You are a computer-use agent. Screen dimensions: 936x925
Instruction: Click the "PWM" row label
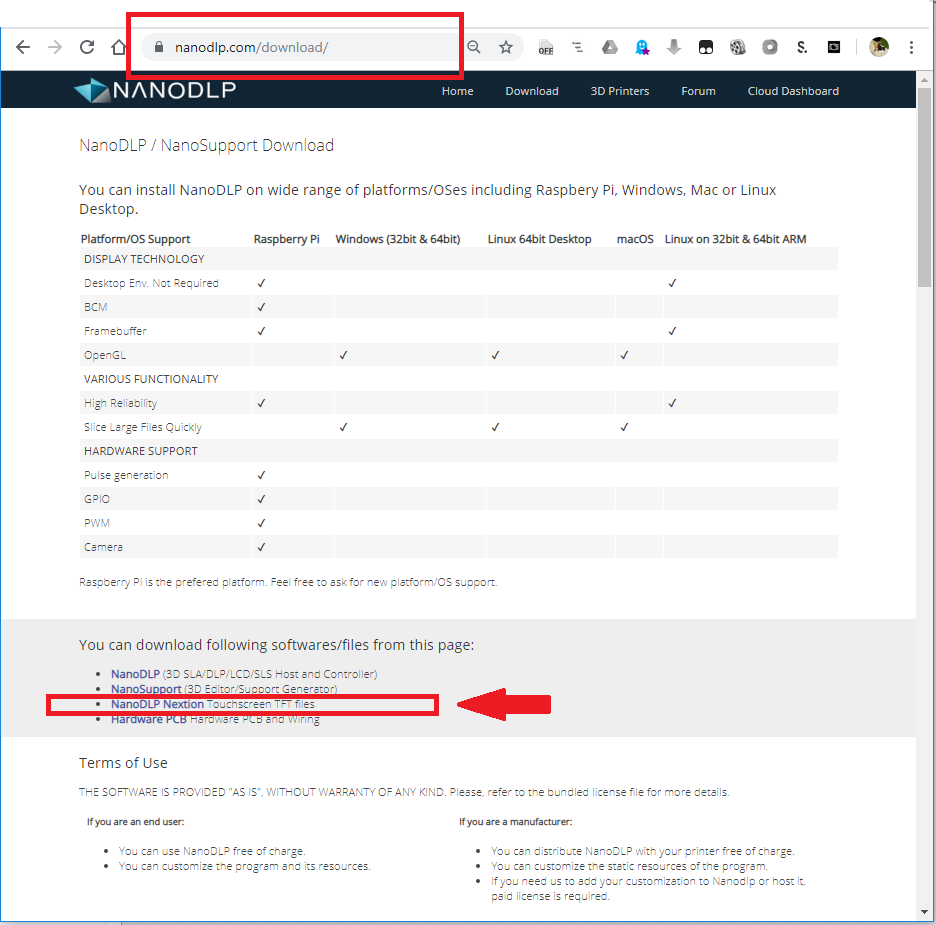(x=97, y=523)
